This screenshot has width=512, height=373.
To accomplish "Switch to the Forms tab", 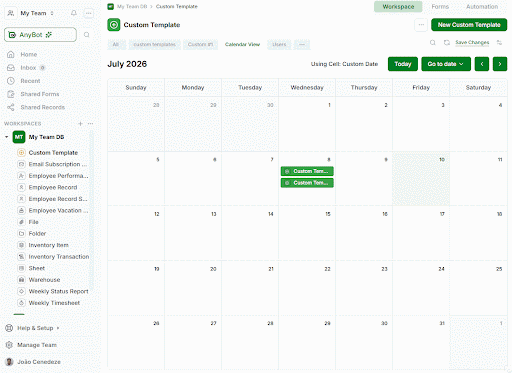I will pos(440,7).
